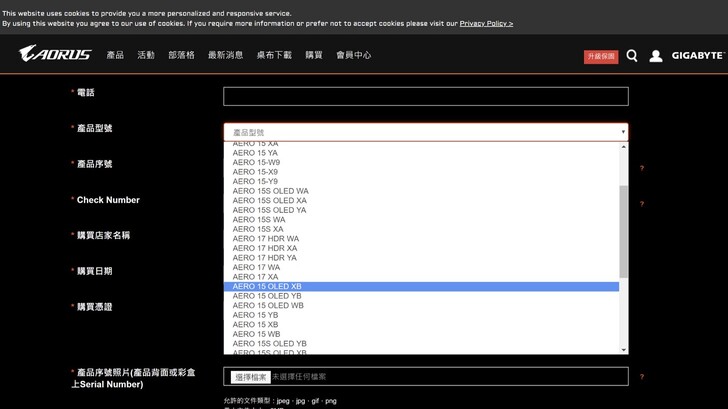Image resolution: width=728 pixels, height=409 pixels.
Task: Select AERO 17 WA option
Action: pos(421,267)
